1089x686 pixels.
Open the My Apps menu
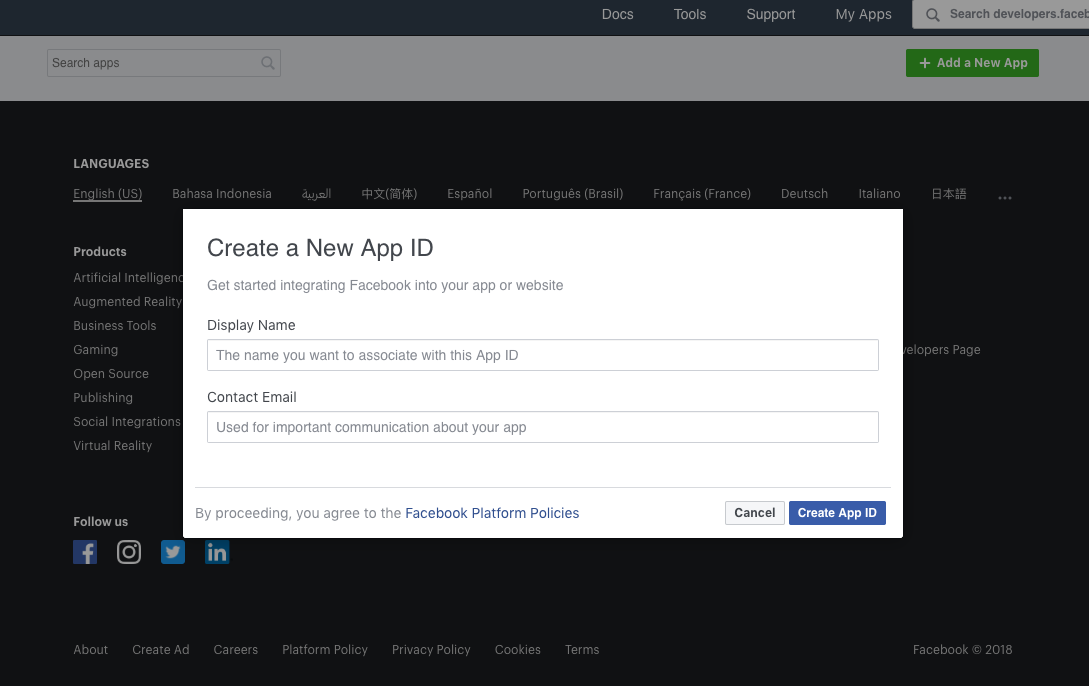[x=863, y=14]
